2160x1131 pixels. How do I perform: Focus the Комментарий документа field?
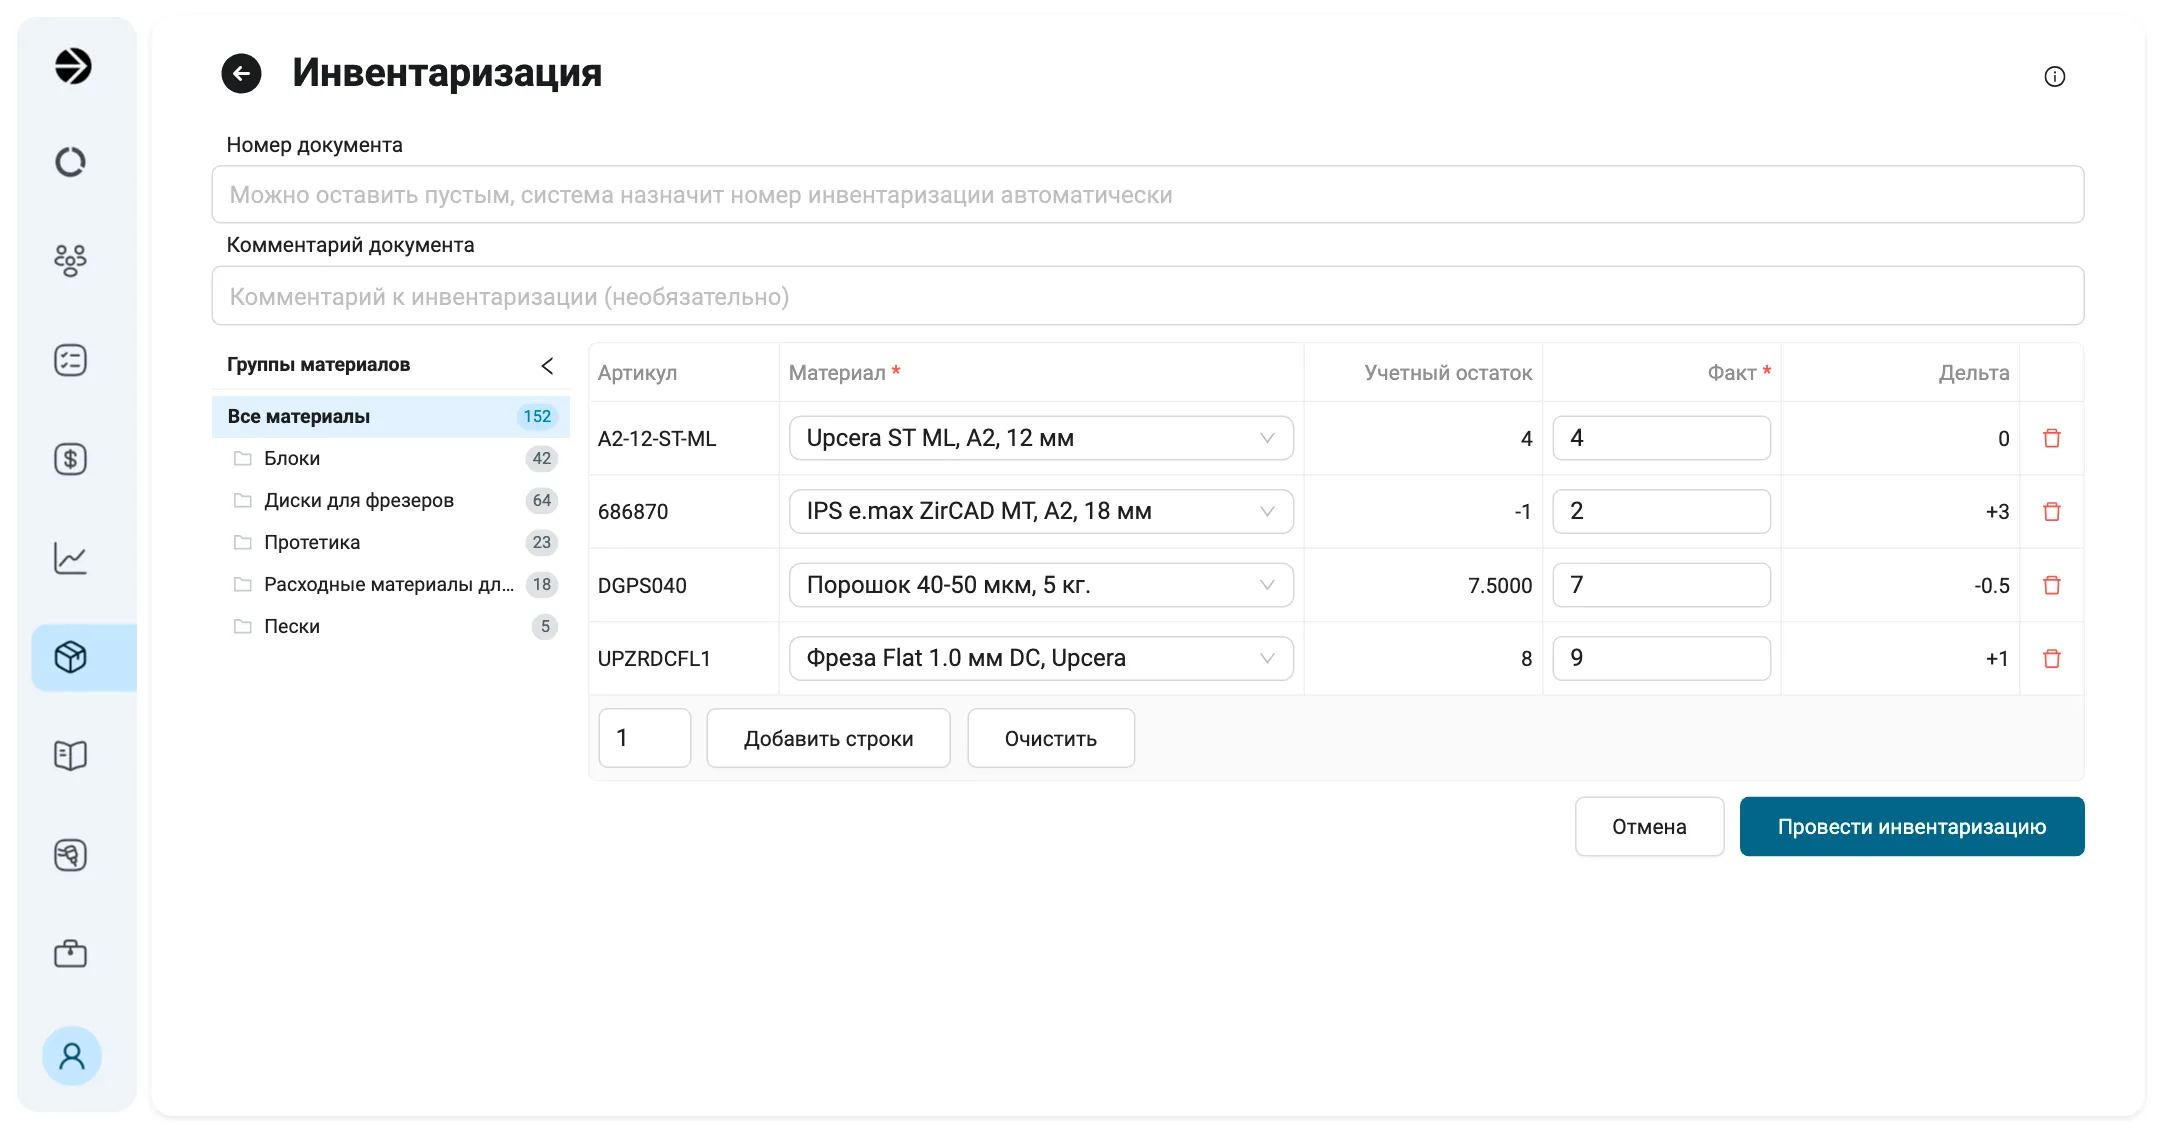coord(1148,296)
